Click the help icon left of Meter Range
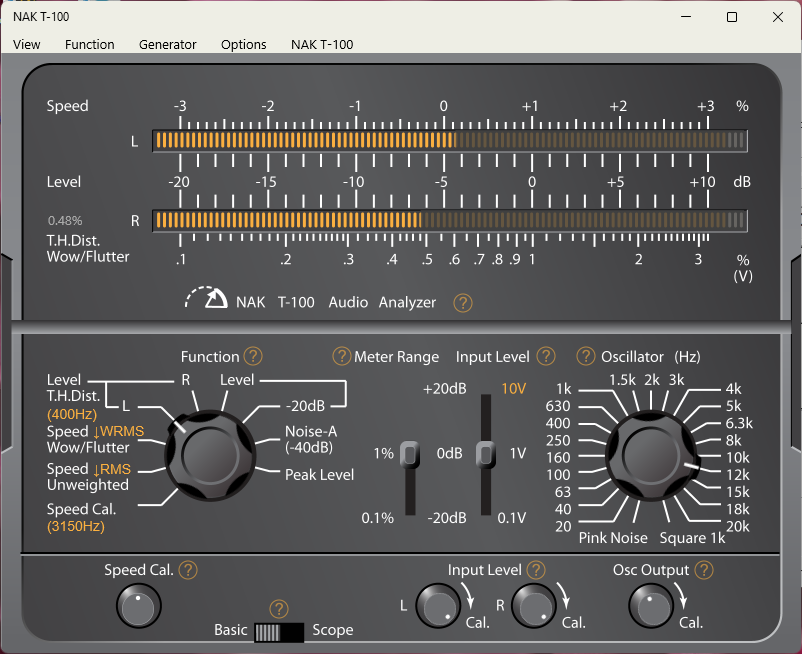The image size is (802, 654). click(342, 356)
